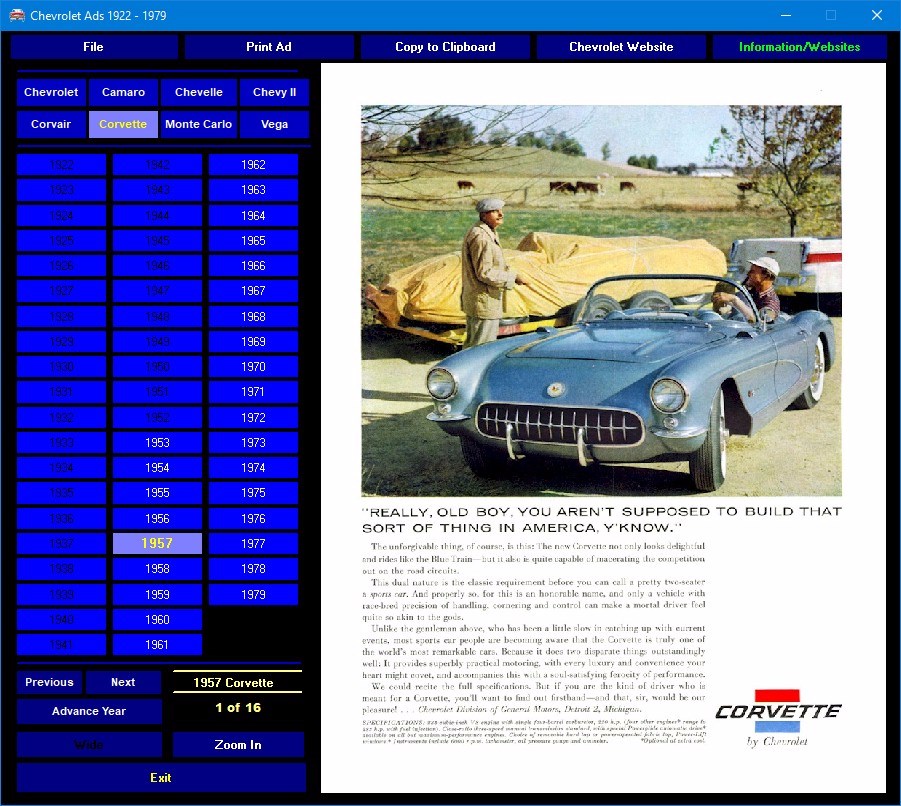Click the Zoom In button
The image size is (901, 806).
(238, 745)
